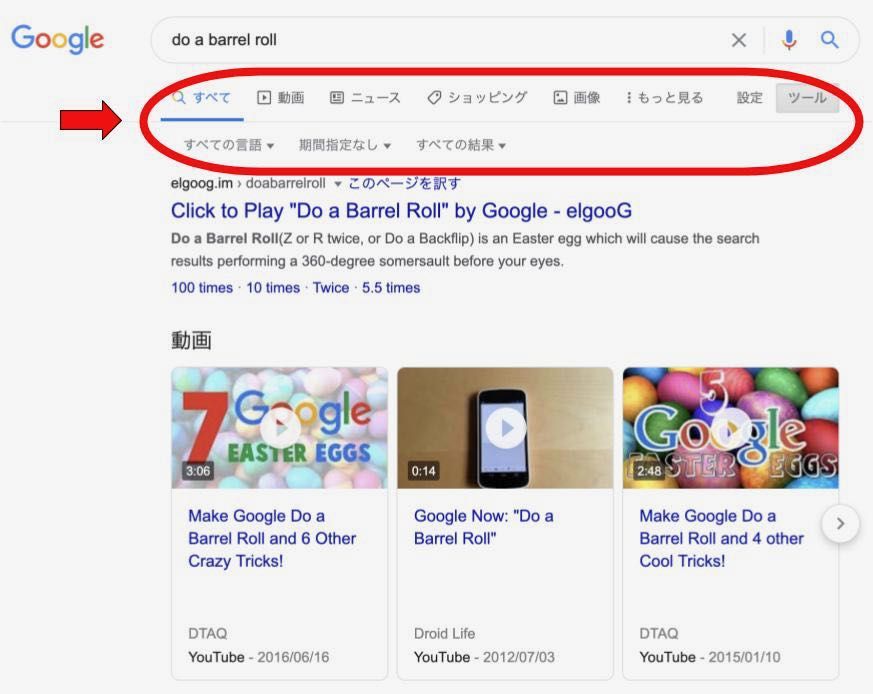Start voice search with microphone icon
Screen dimensions: 873x694
[x=789, y=40]
